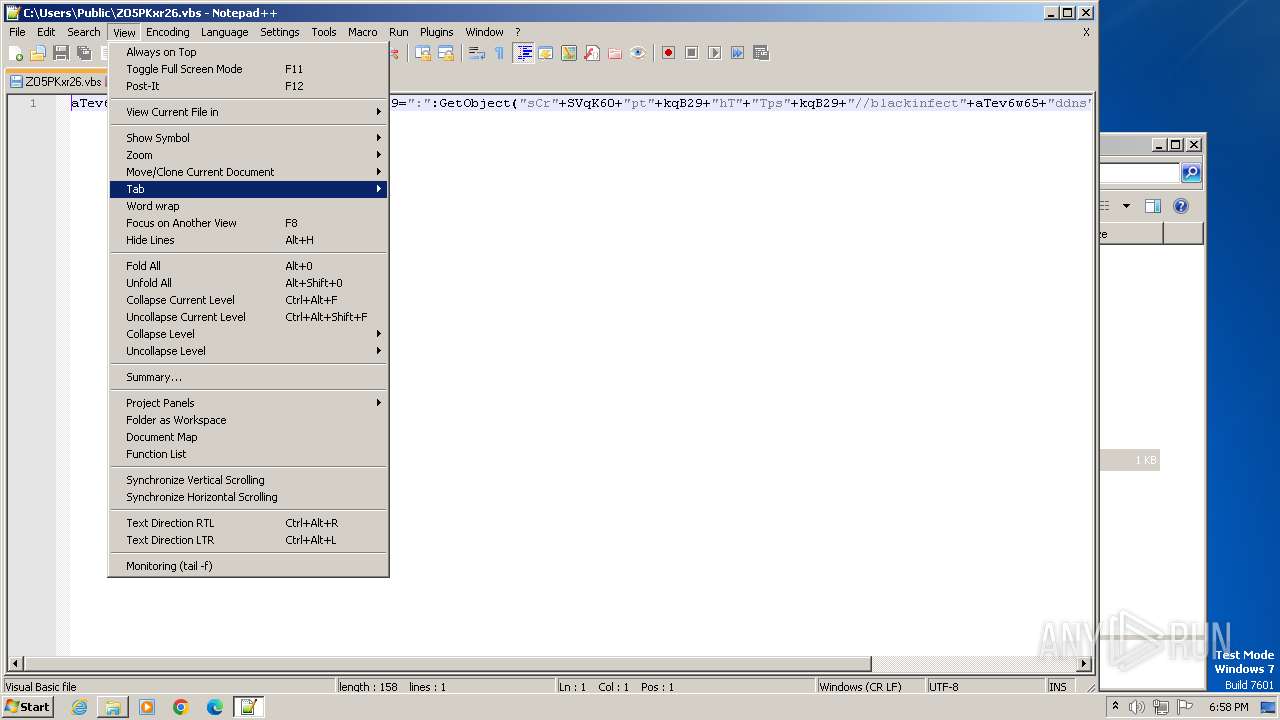Expand View Current File in submenu
This screenshot has height=720, width=1280.
(248, 112)
